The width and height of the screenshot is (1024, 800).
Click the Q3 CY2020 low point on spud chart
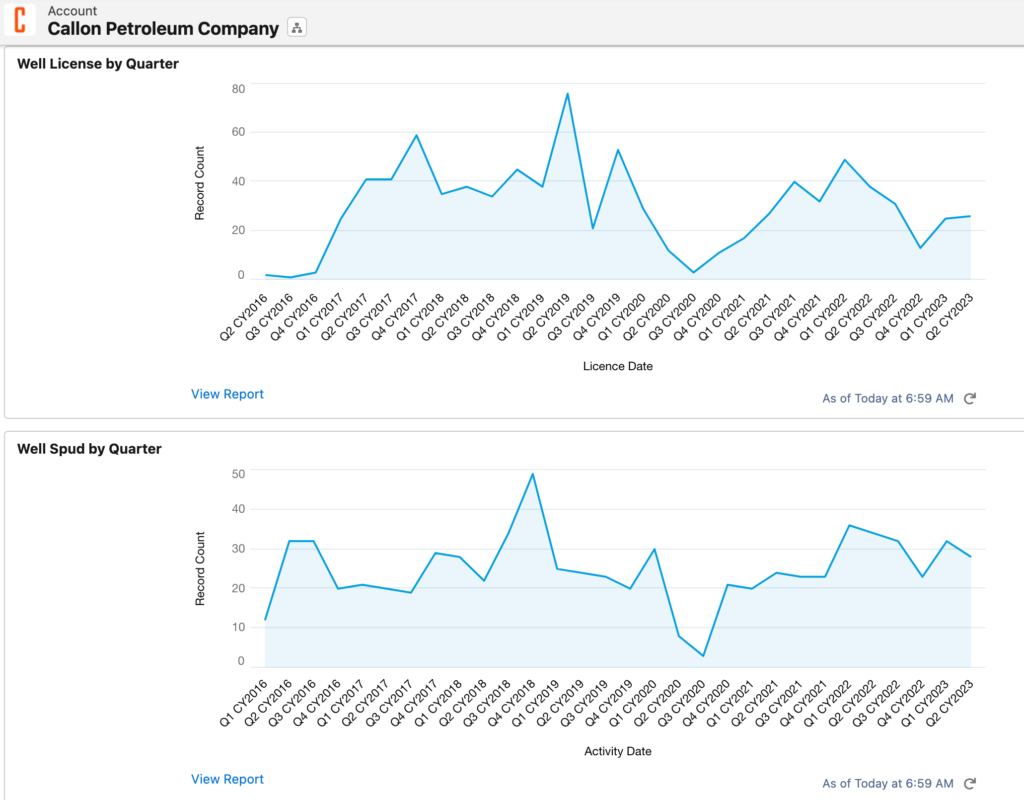pyautogui.click(x=703, y=656)
